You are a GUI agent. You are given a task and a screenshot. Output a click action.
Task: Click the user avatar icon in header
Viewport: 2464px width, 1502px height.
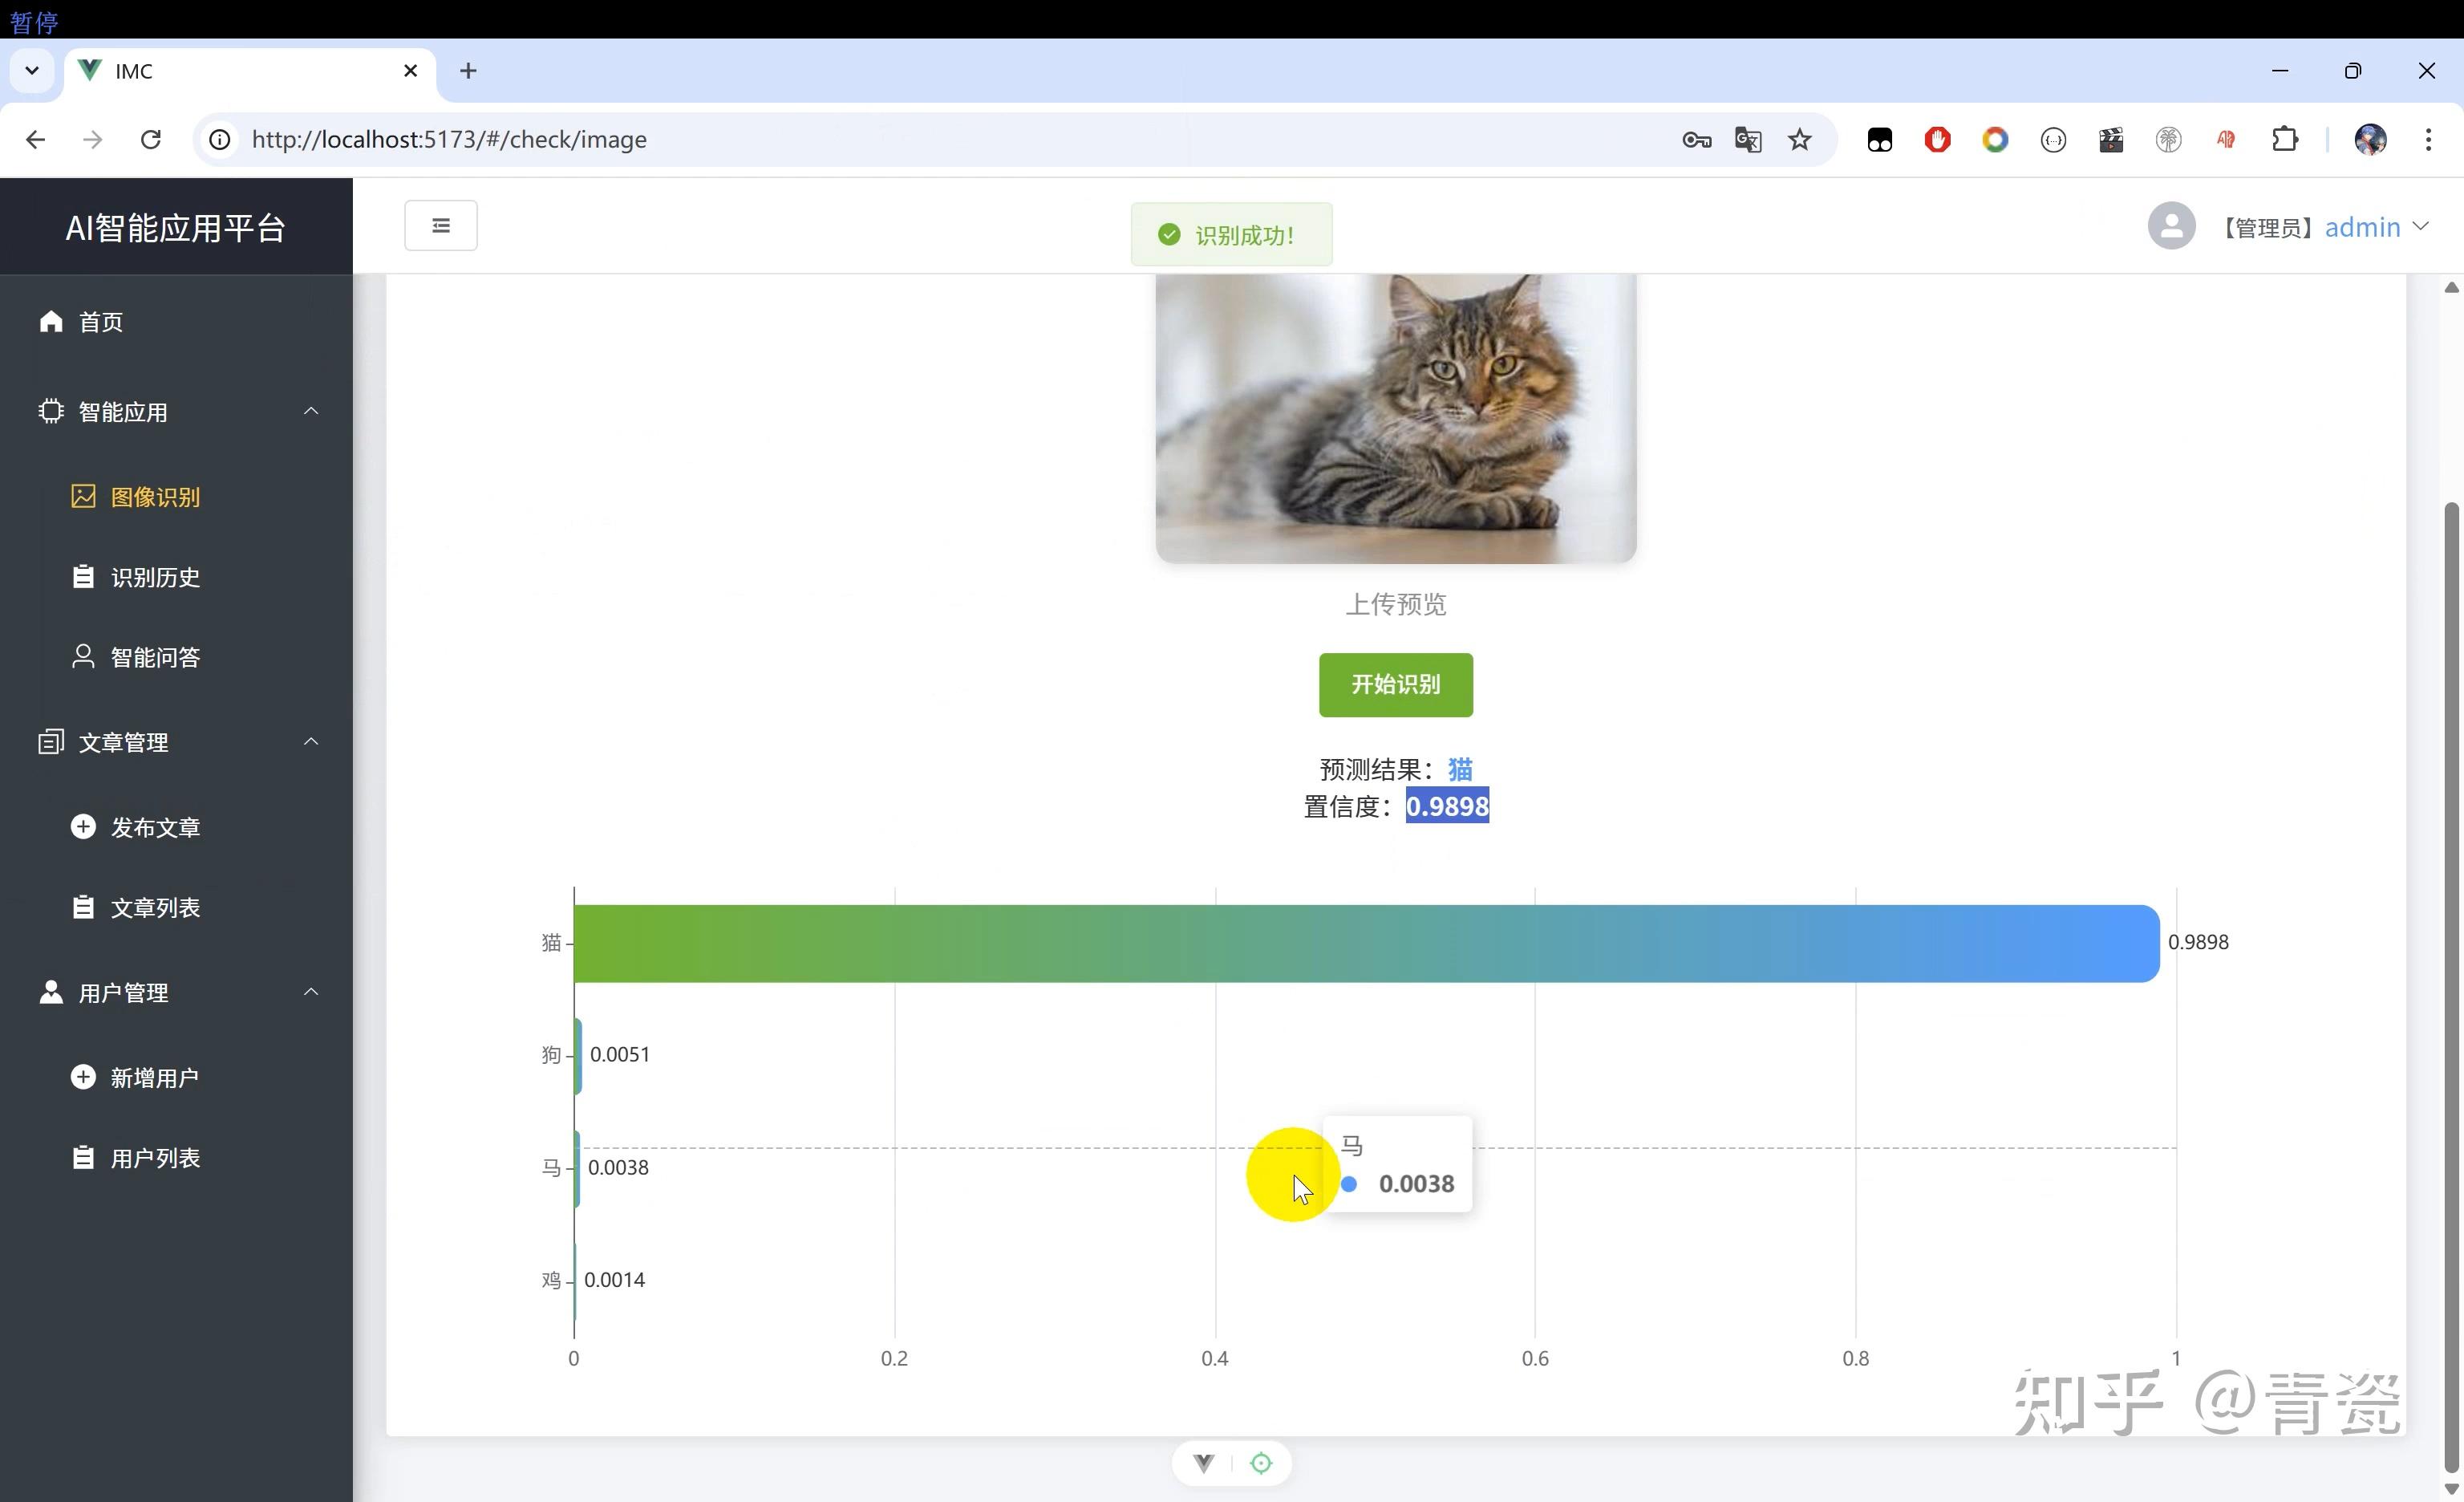click(2171, 226)
